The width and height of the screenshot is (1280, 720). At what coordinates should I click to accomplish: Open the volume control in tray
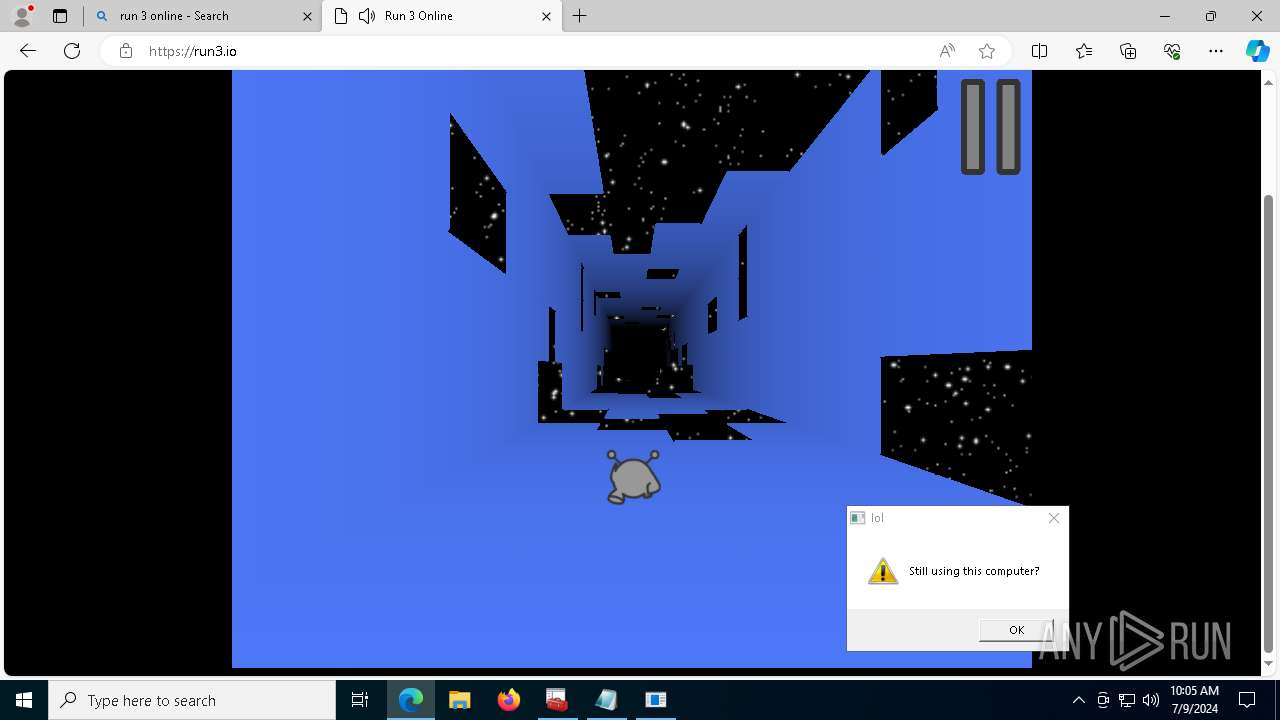tap(1151, 700)
